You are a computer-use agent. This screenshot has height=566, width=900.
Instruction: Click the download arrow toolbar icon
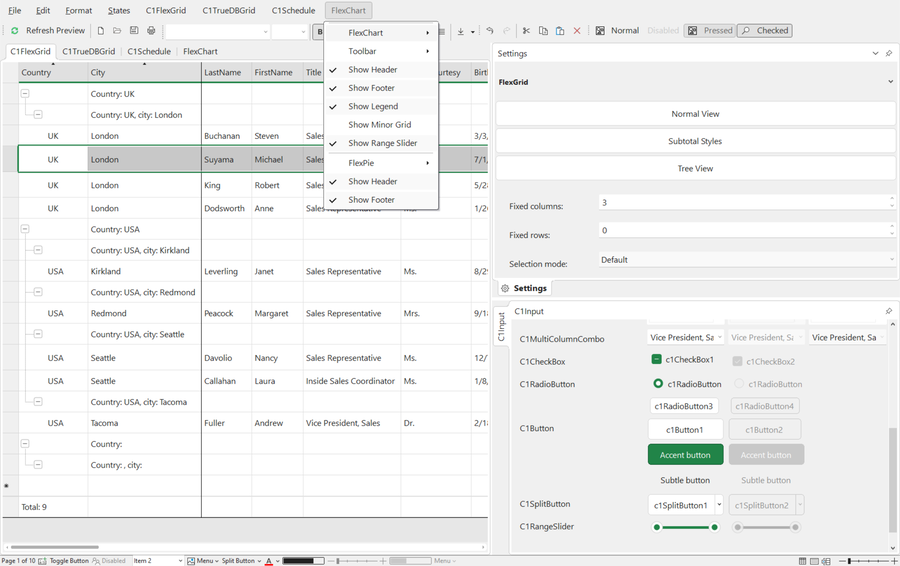tap(460, 31)
